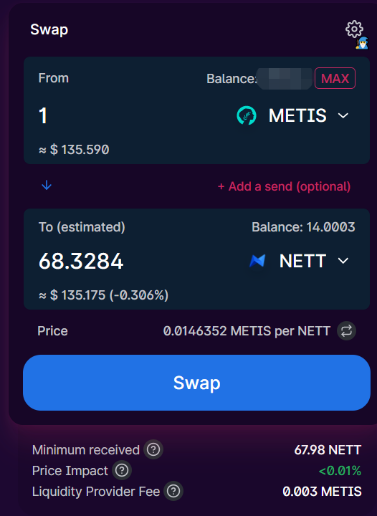Open help tooltip for Minimum received
Screen dimensions: 377x516
[x=153, y=450]
